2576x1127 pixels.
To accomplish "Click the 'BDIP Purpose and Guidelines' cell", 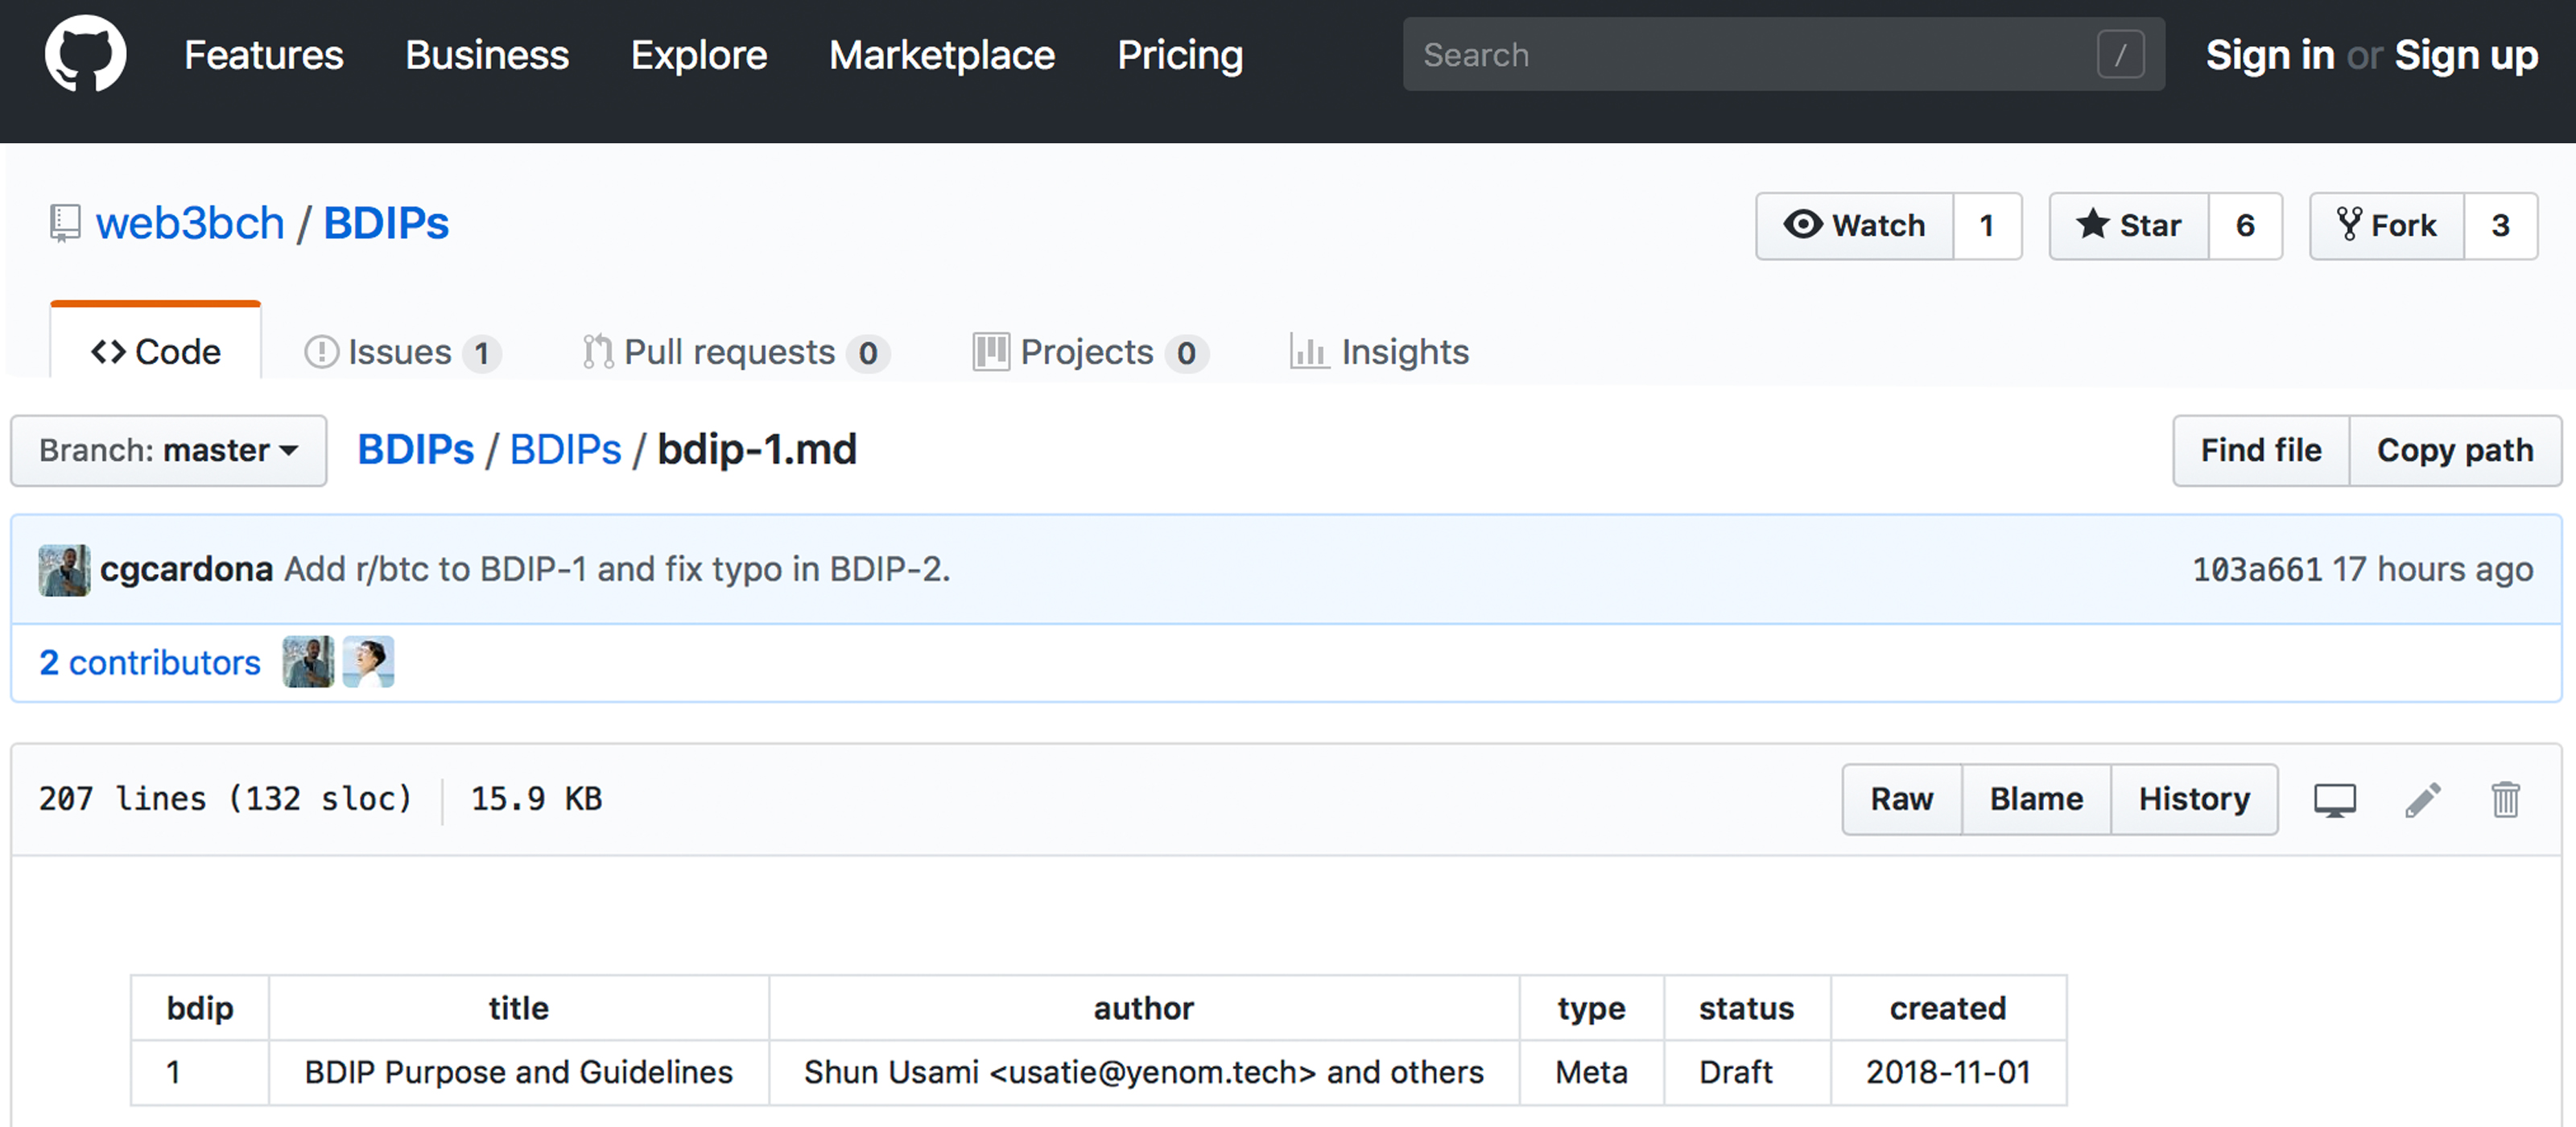I will [519, 1072].
